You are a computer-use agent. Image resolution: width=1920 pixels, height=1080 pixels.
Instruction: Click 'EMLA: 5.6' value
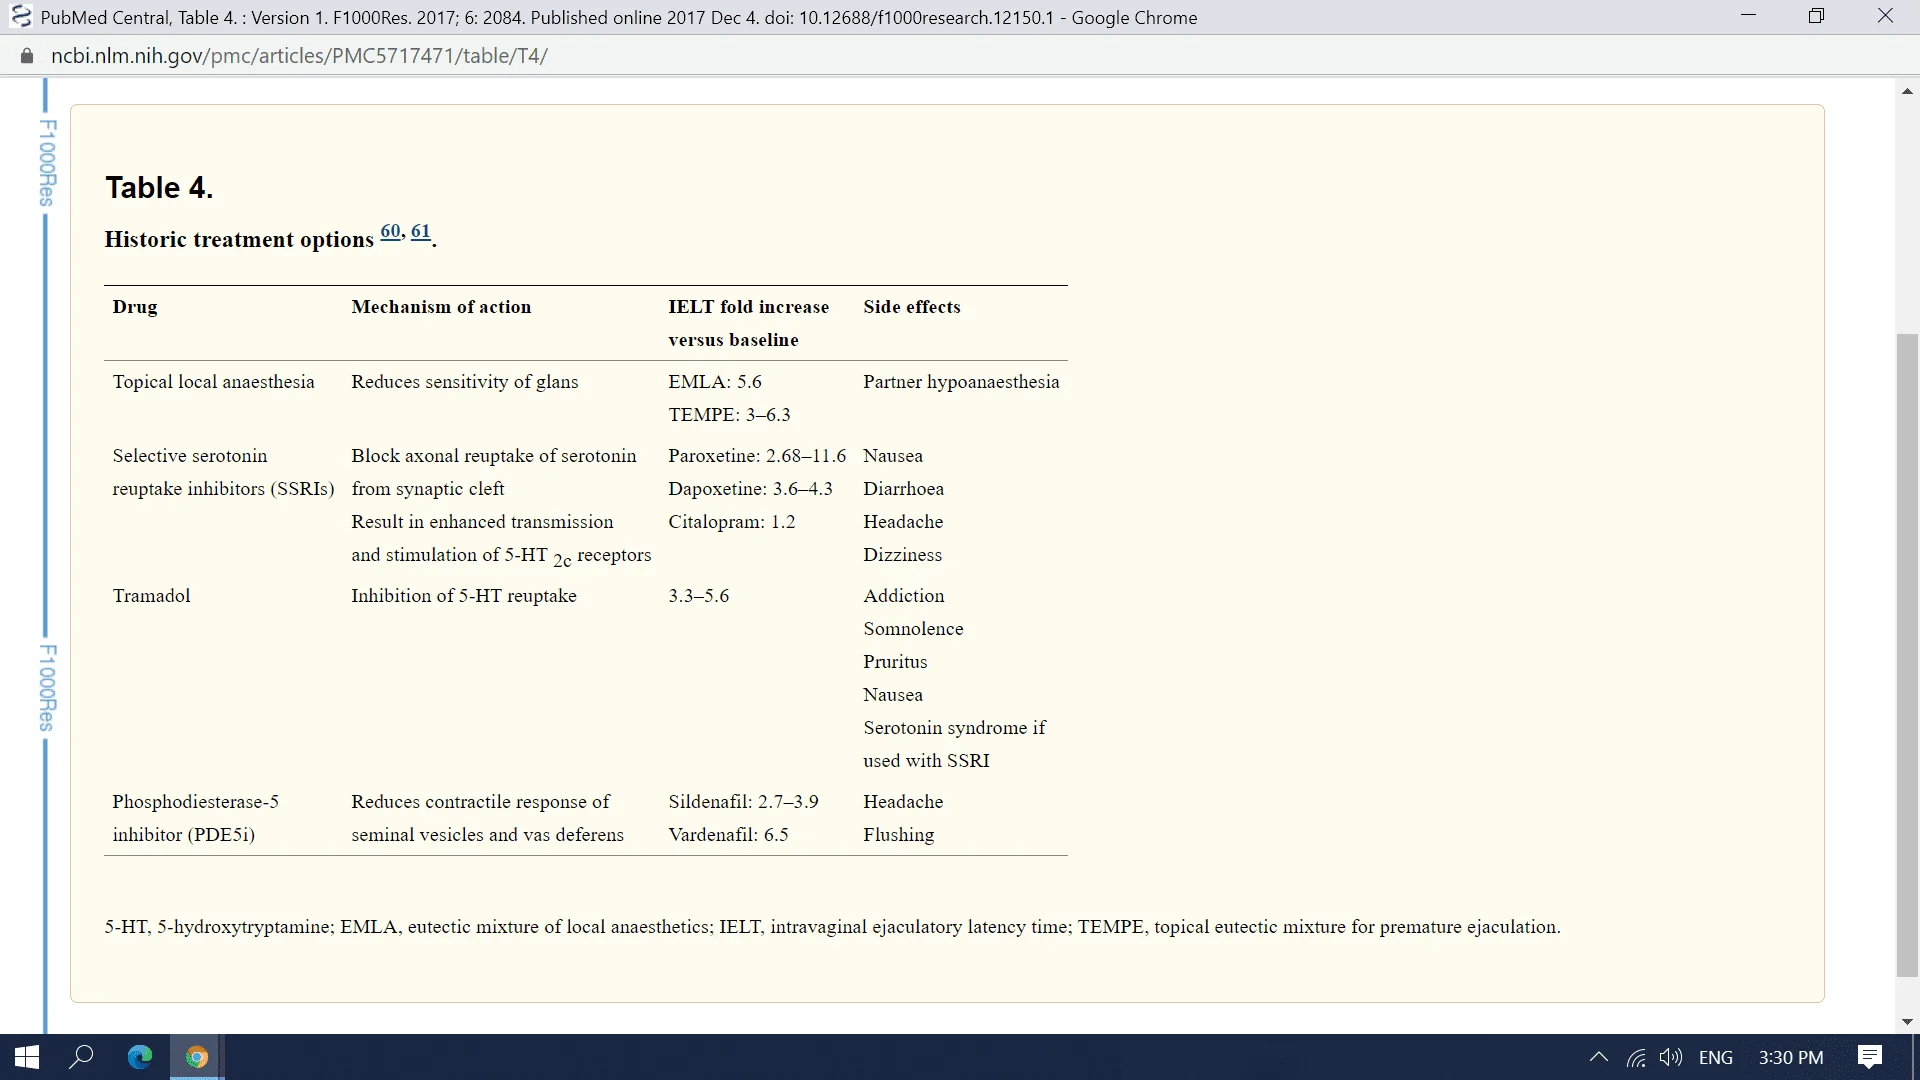pyautogui.click(x=715, y=382)
